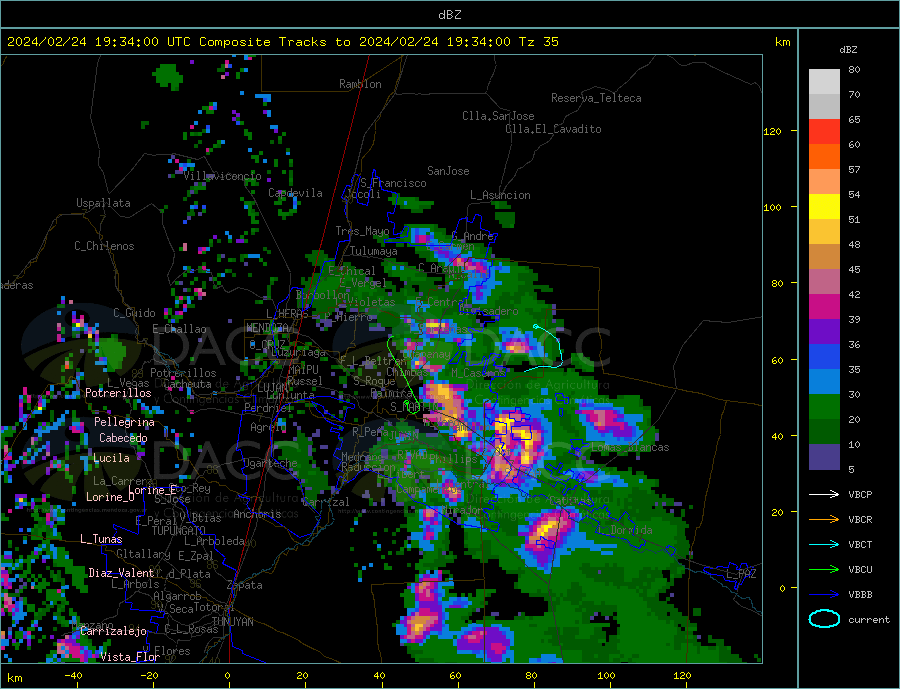Select the deep orange 57–60 dBZ swatch
Image resolution: width=900 pixels, height=689 pixels.
click(x=824, y=157)
